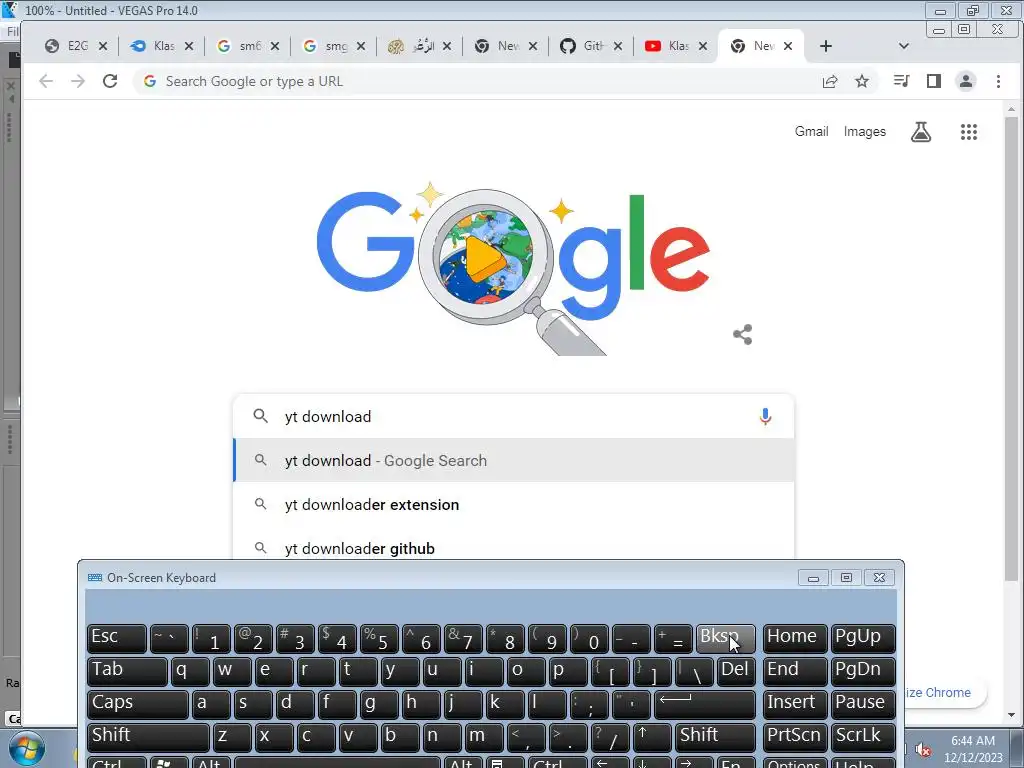
Task: Toggle ScrLk key on keyboard
Action: tap(863, 737)
